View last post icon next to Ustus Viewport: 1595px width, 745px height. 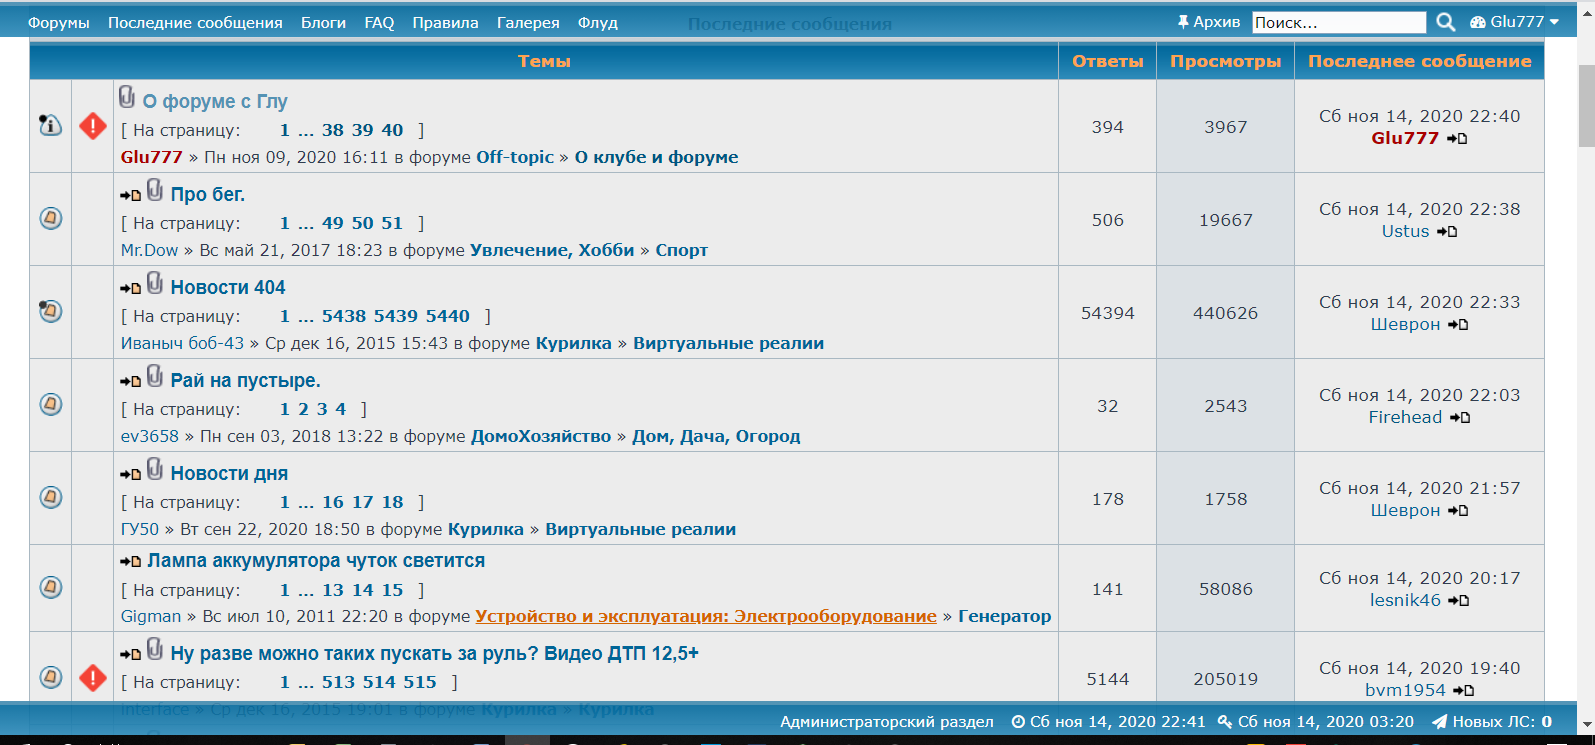click(1447, 232)
